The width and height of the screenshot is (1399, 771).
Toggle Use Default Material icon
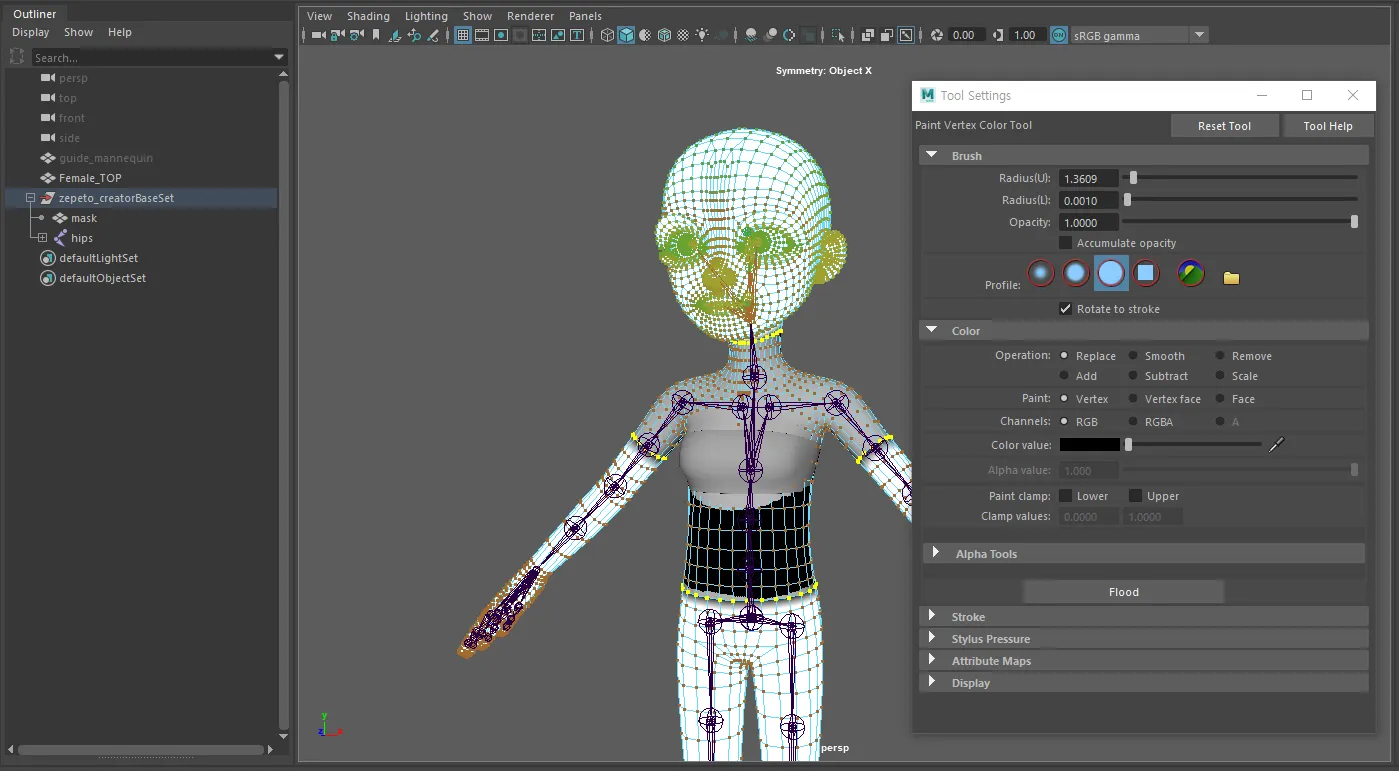point(645,35)
